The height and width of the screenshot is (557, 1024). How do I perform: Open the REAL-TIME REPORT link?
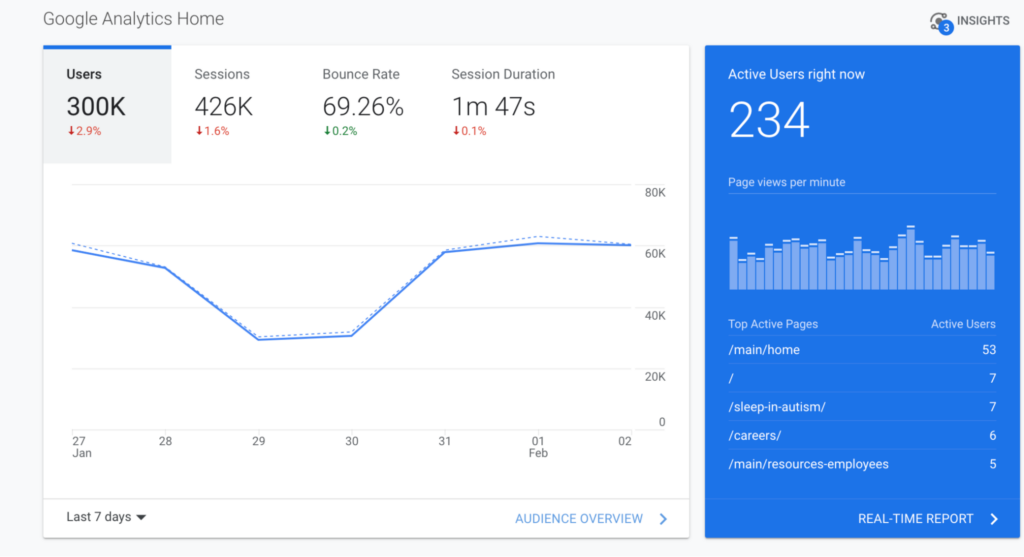point(915,518)
